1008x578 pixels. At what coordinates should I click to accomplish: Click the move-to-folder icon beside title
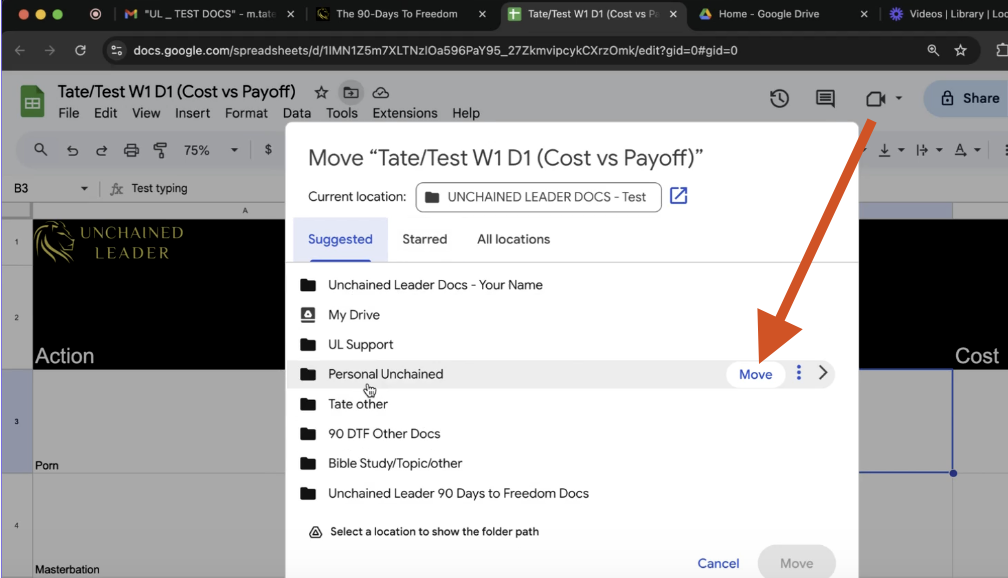(x=351, y=93)
